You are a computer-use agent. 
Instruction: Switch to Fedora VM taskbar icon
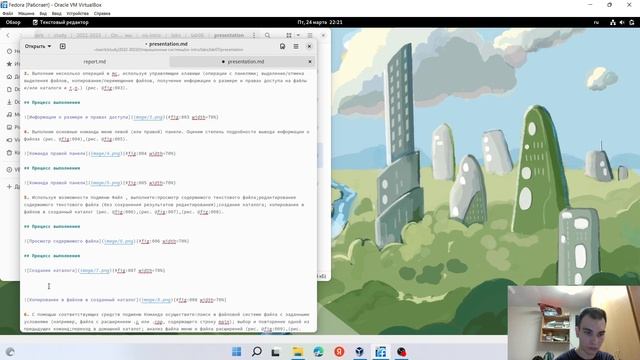click(x=380, y=351)
